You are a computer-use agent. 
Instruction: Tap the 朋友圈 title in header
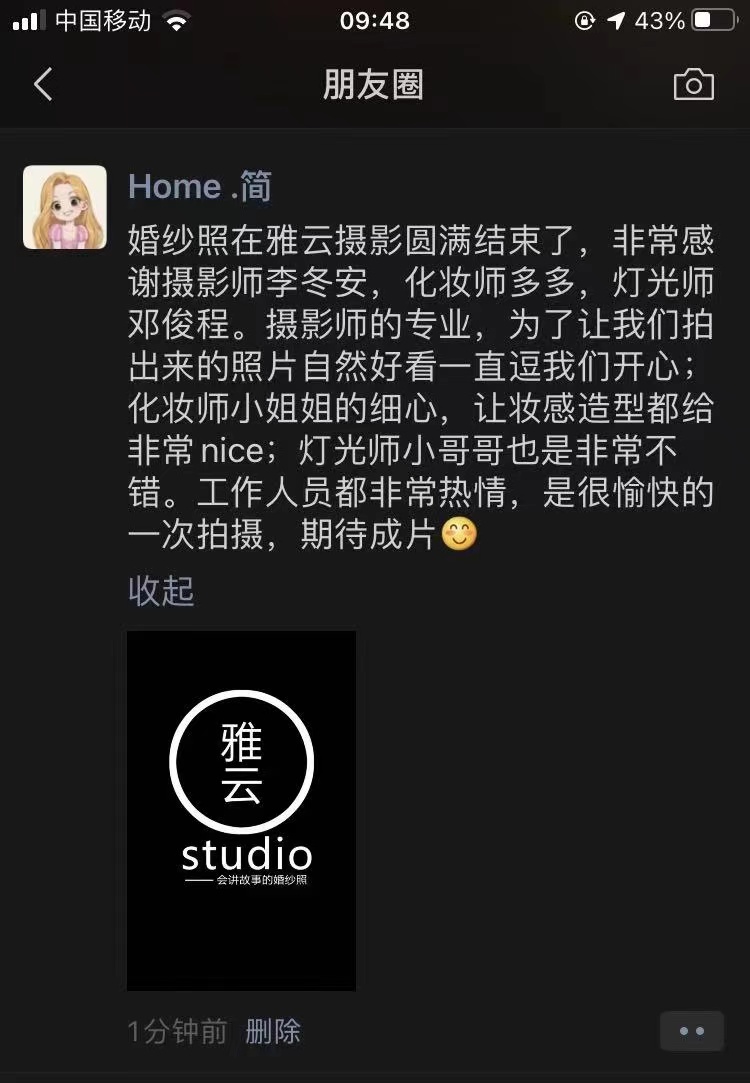point(373,84)
